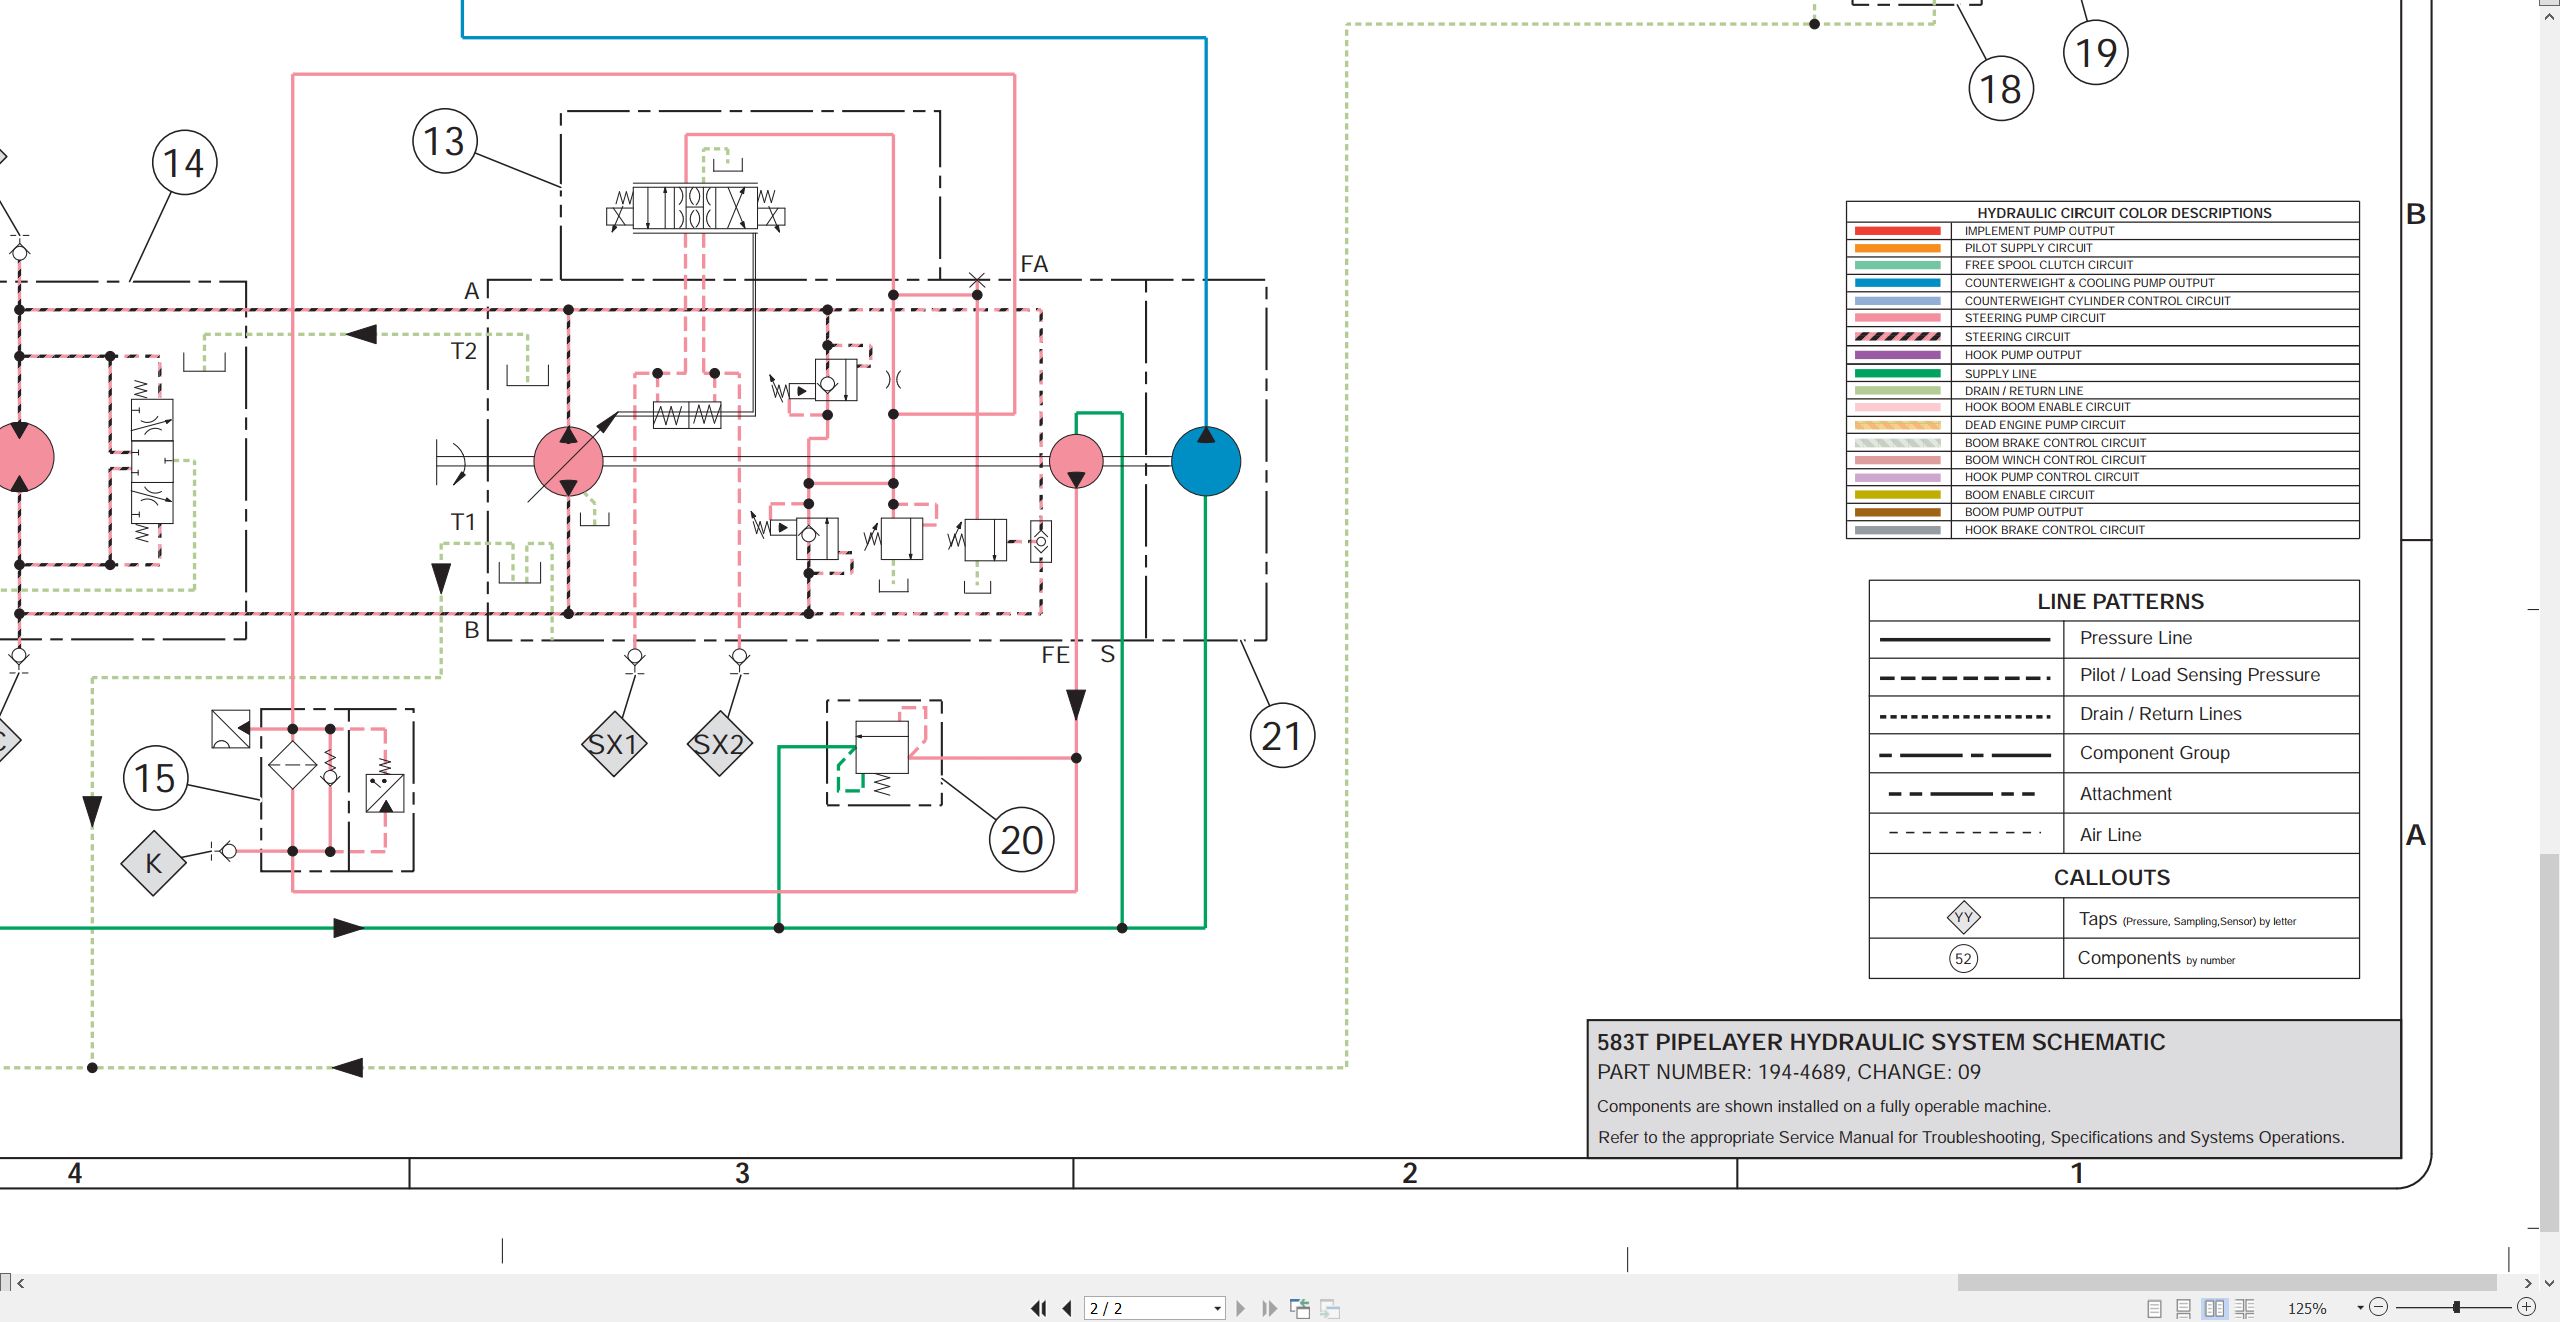
Task: Jump to the last page
Action: [x=1270, y=1308]
